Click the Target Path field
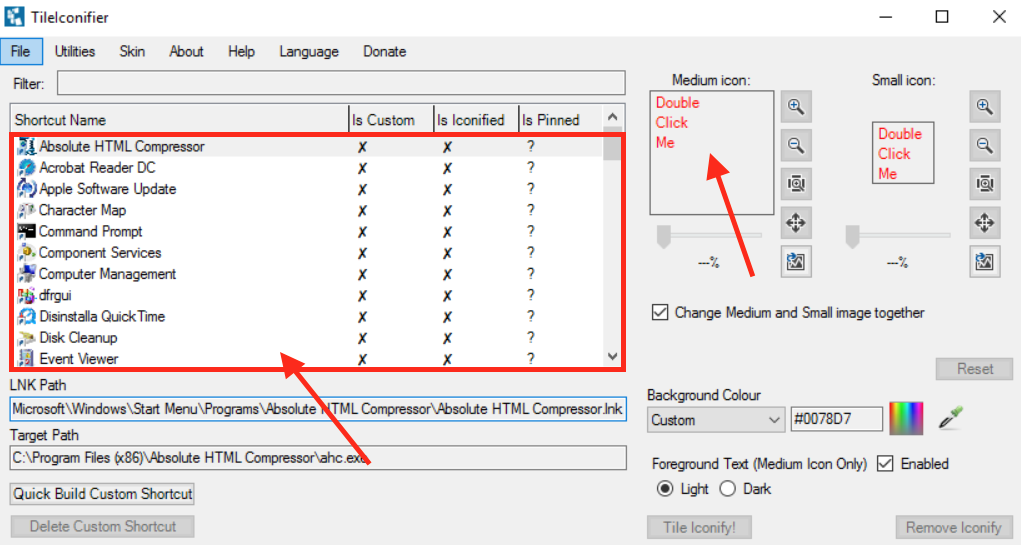 [318, 458]
